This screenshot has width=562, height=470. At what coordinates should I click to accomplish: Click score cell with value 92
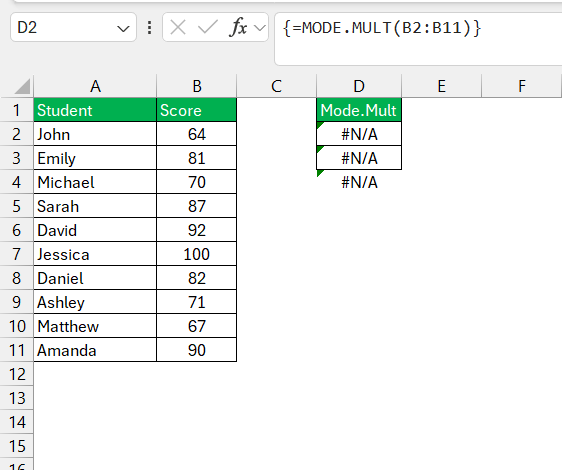197,230
